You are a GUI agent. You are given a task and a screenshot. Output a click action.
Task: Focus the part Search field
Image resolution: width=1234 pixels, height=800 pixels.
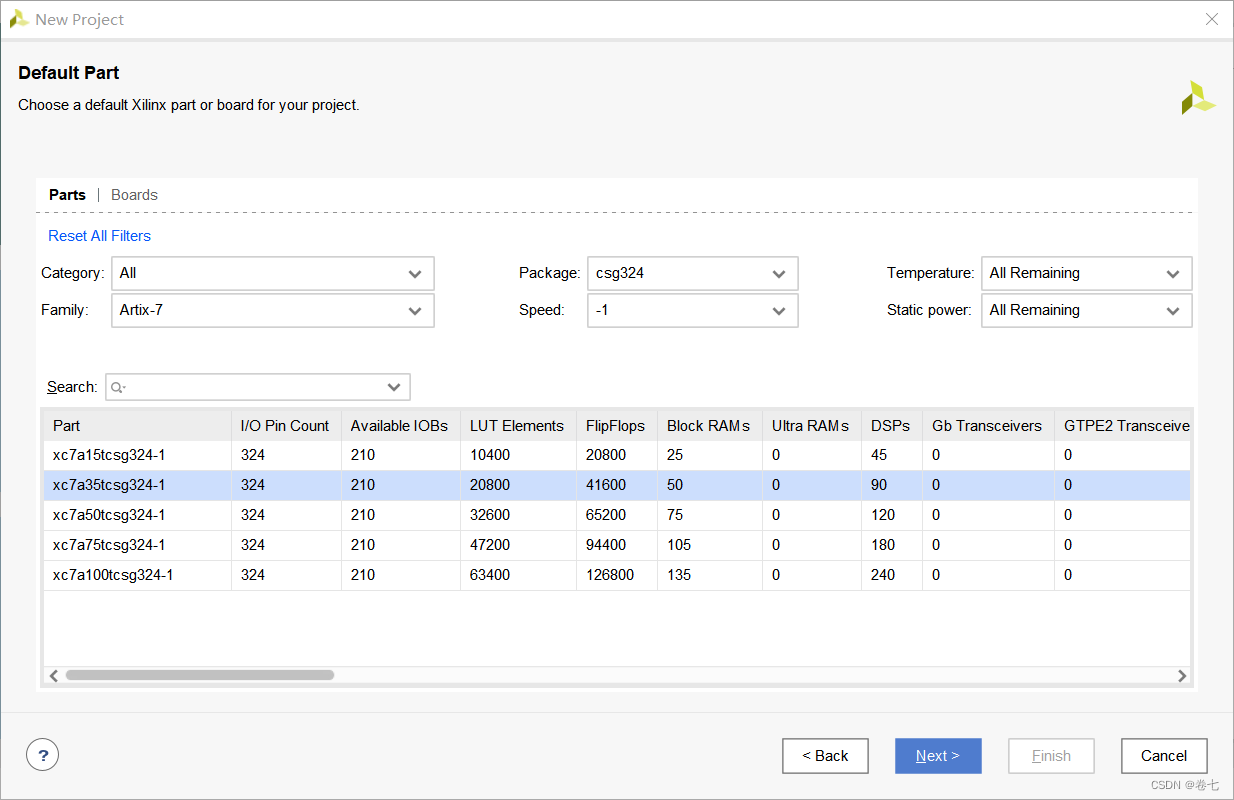pyautogui.click(x=257, y=387)
